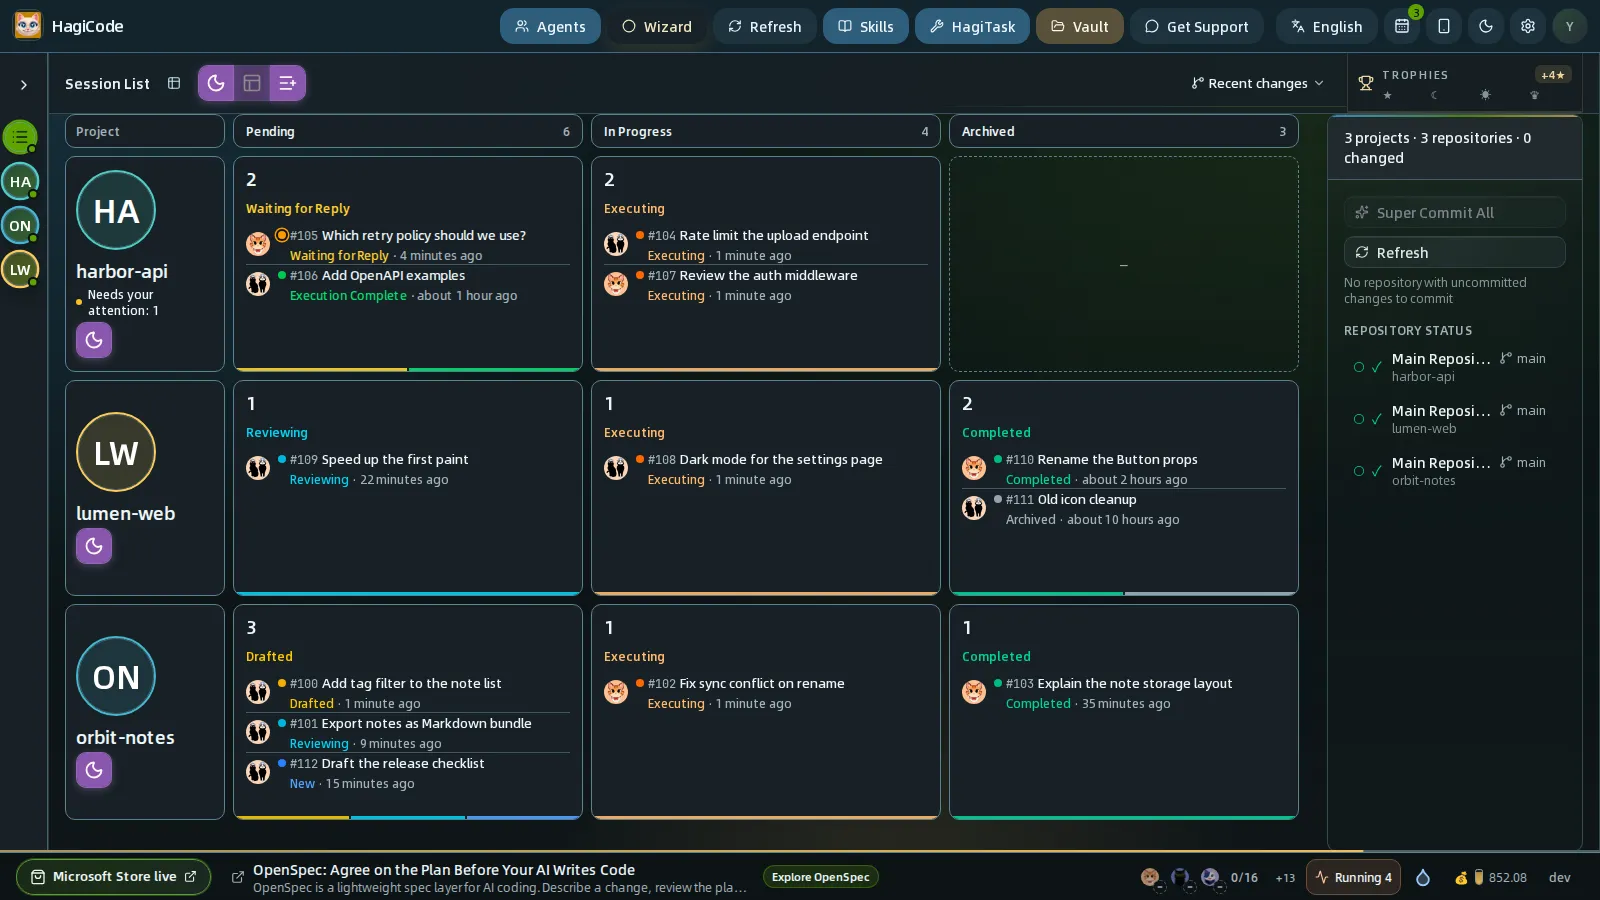Image resolution: width=1600 pixels, height=900 pixels.
Task: Open HagiTask from the top bar
Action: [x=972, y=26]
